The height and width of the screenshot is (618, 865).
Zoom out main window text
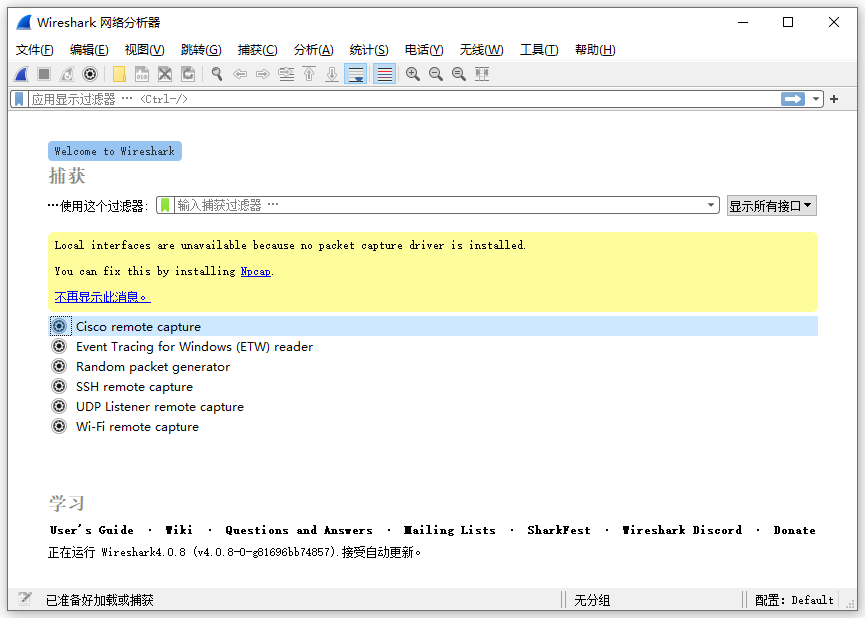tap(436, 74)
